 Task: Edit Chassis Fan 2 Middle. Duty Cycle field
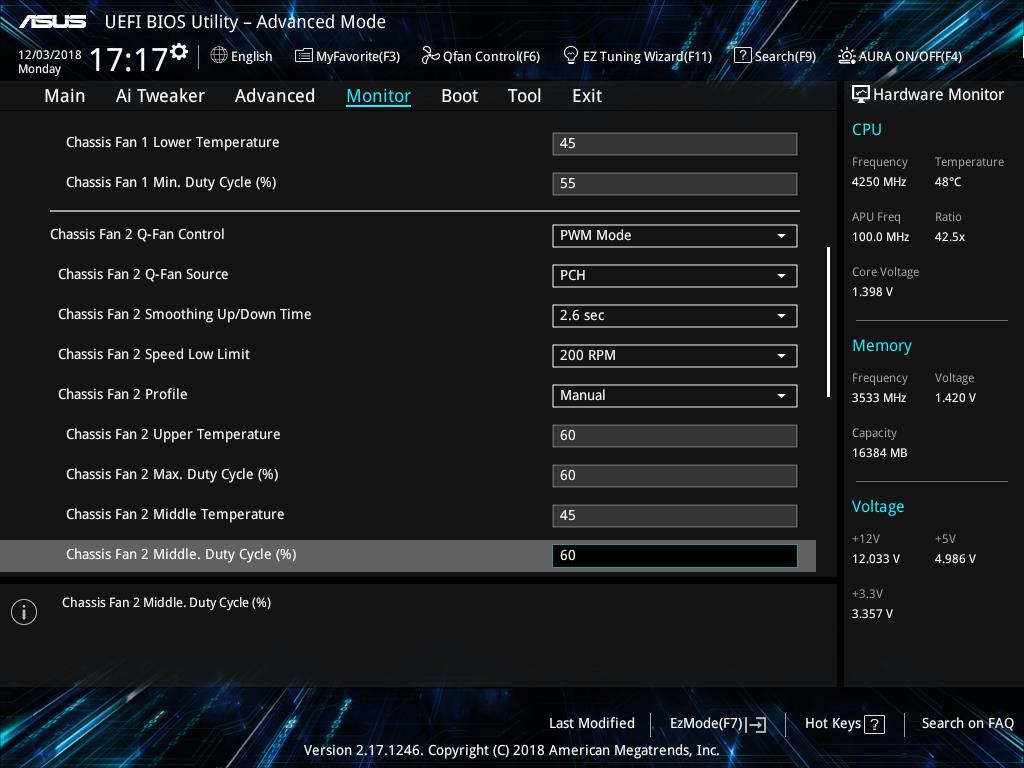coord(675,555)
